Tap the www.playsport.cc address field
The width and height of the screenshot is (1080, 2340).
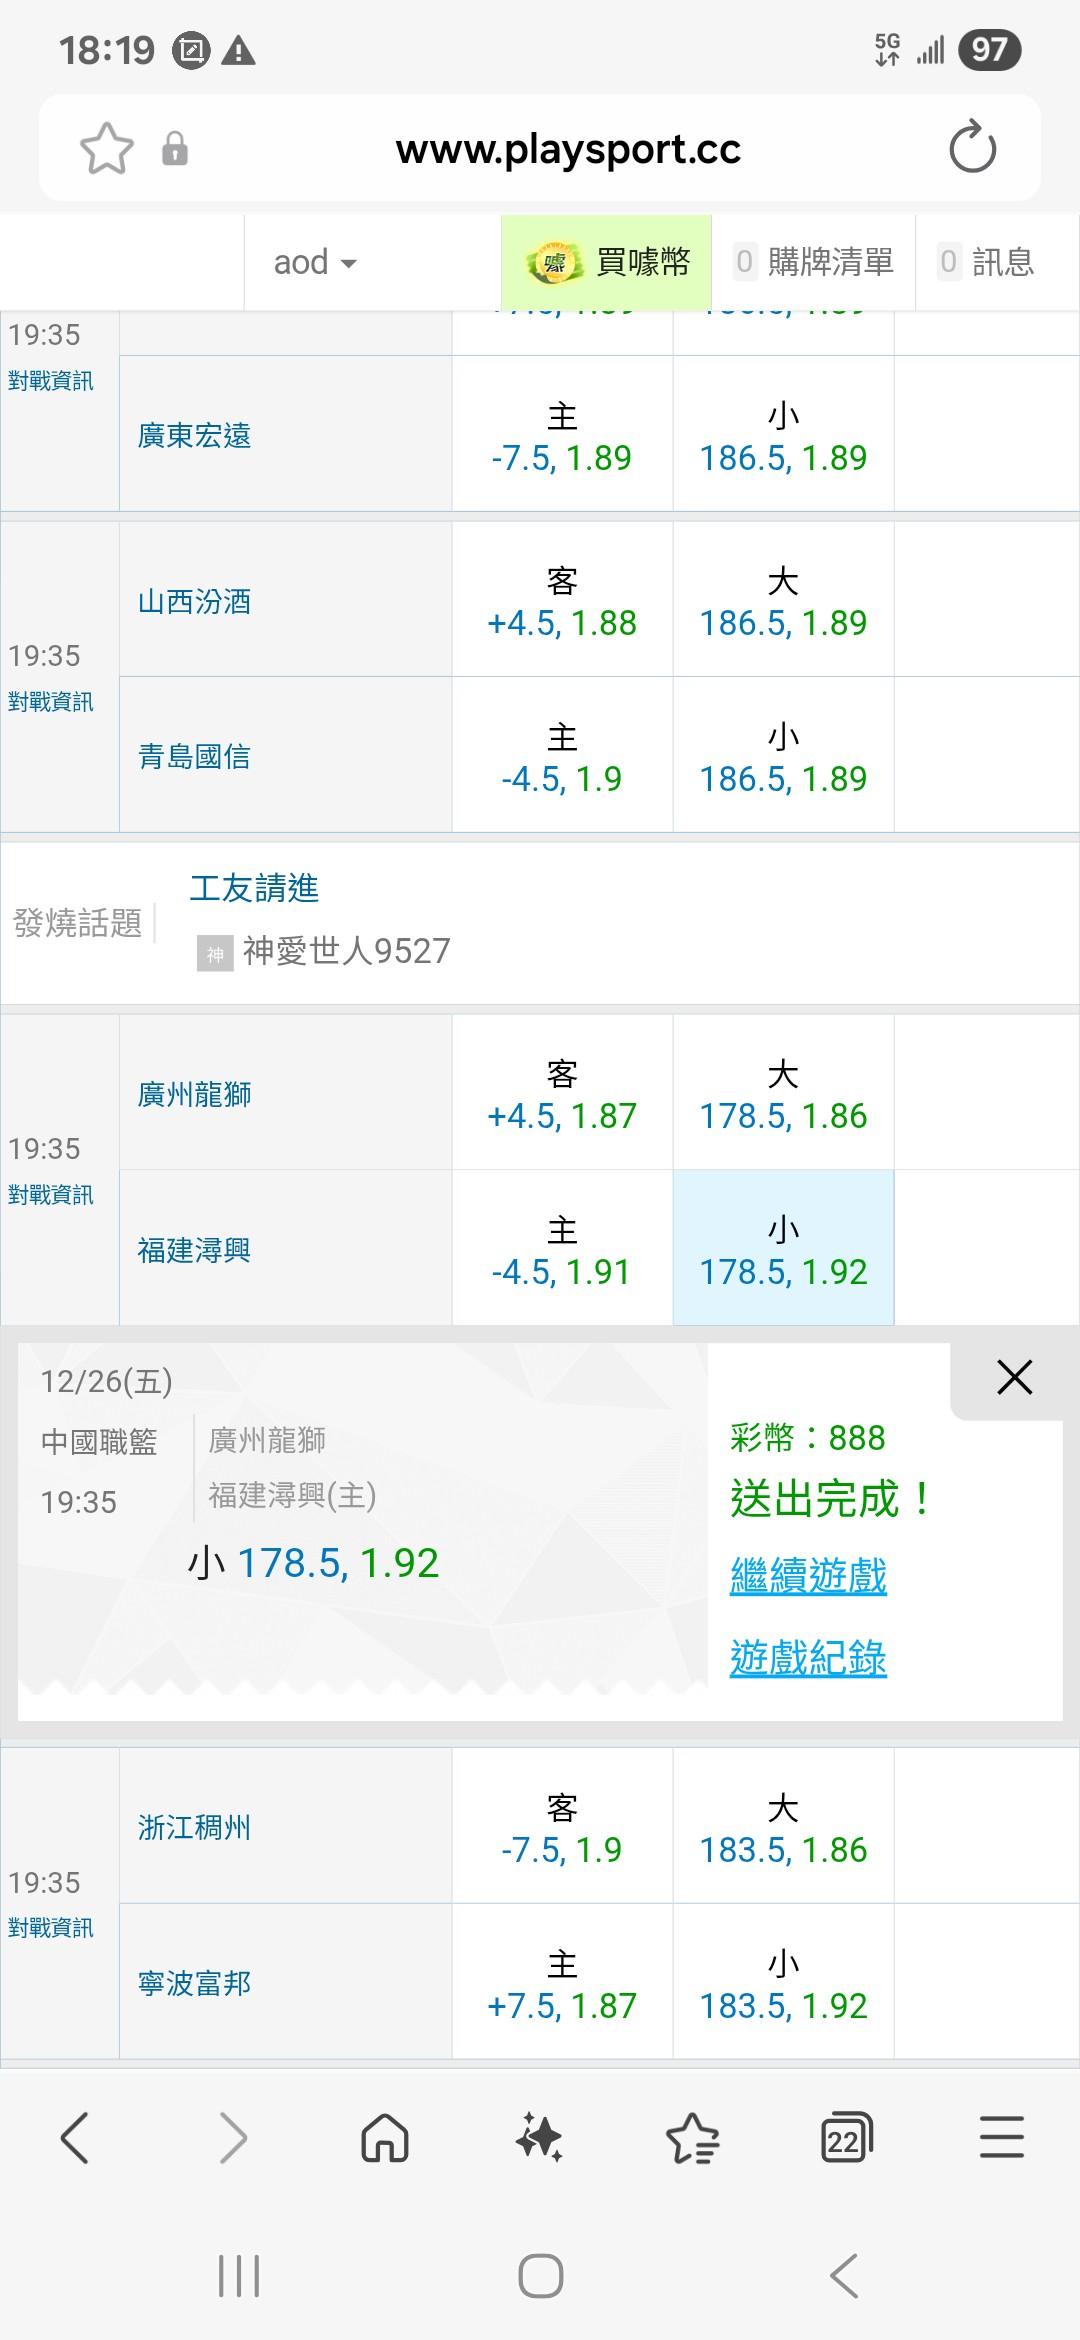[568, 149]
